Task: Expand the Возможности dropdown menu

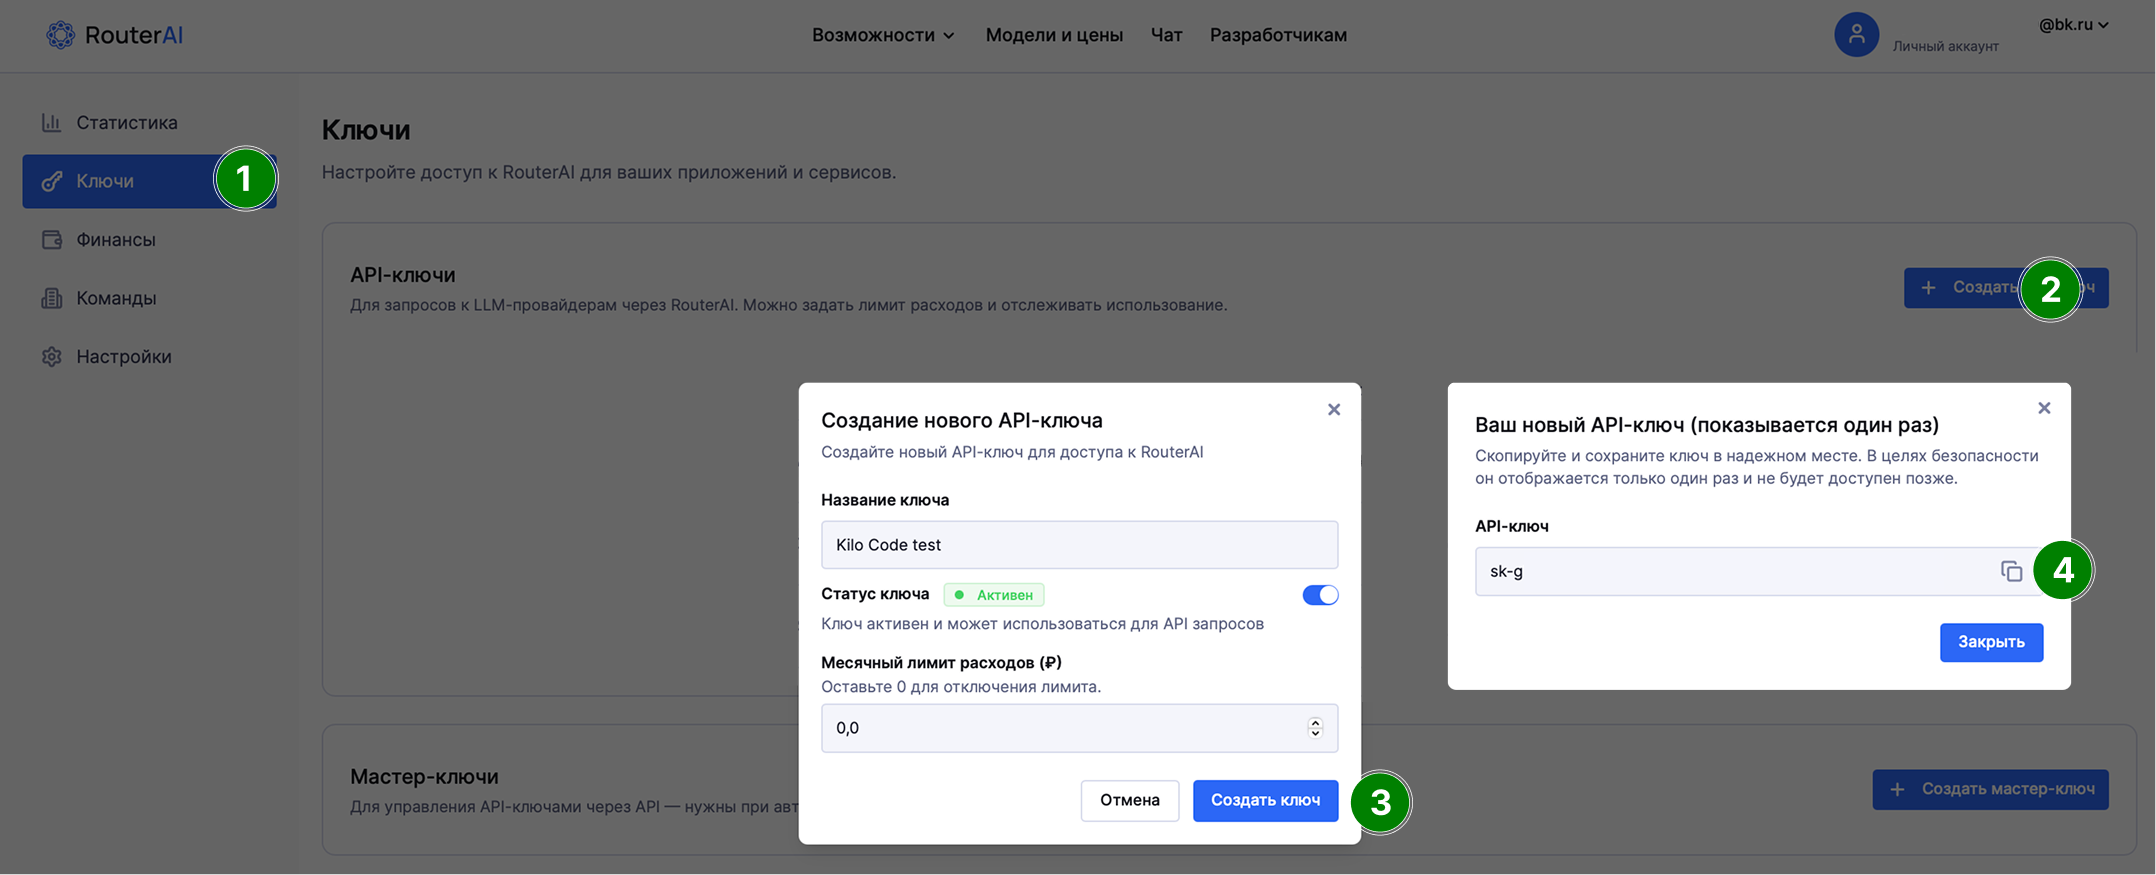Action: (883, 35)
